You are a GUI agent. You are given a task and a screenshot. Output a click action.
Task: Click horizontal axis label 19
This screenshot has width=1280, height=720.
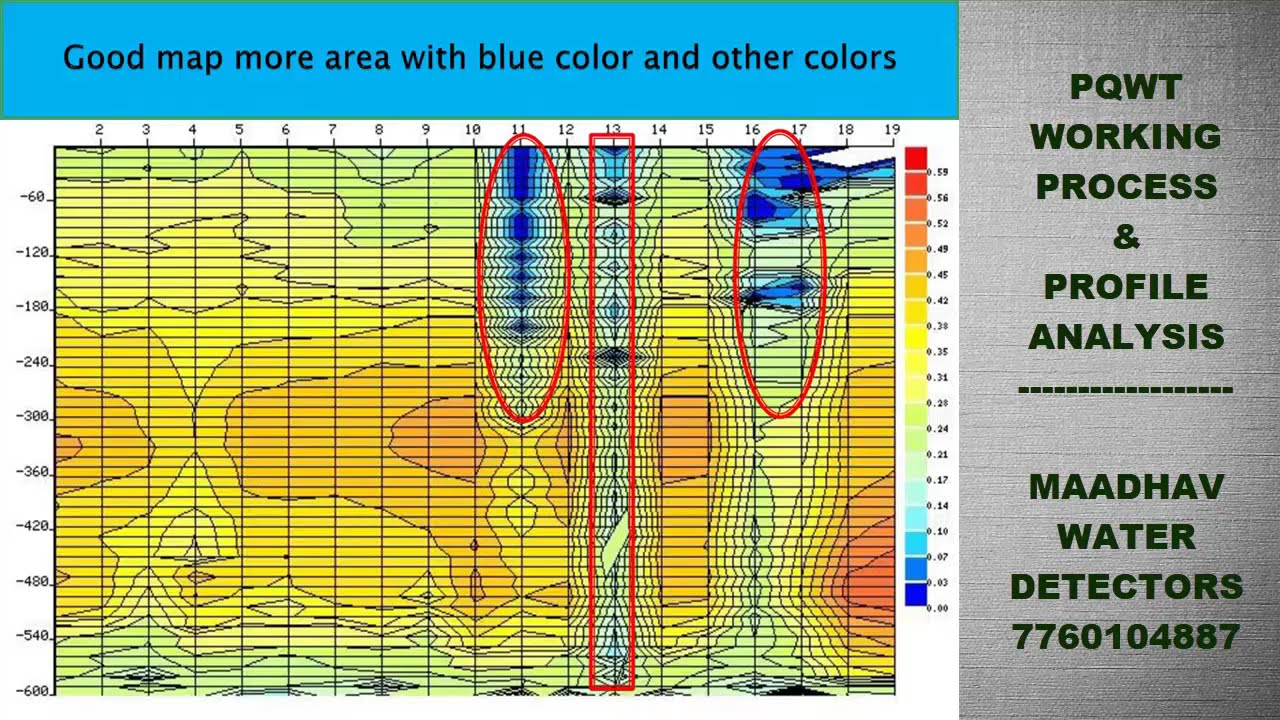coord(892,130)
